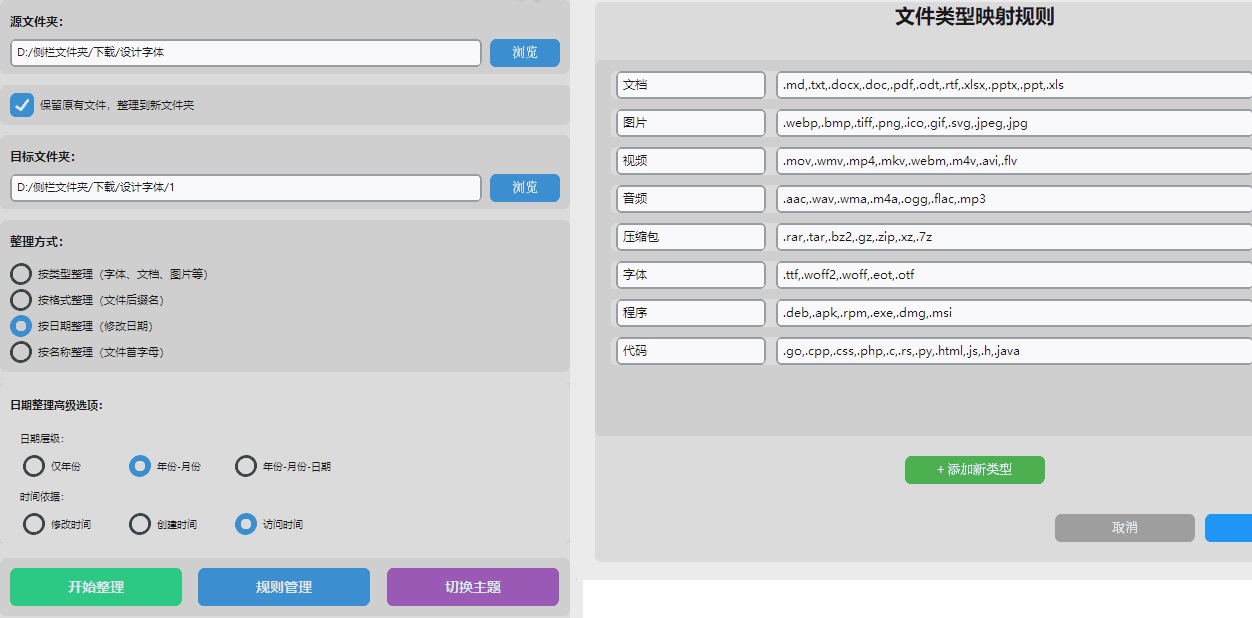Viewport: 1252px width, 618px height.
Task: Cancel the mapping rules with 取消
Action: tap(1124, 528)
